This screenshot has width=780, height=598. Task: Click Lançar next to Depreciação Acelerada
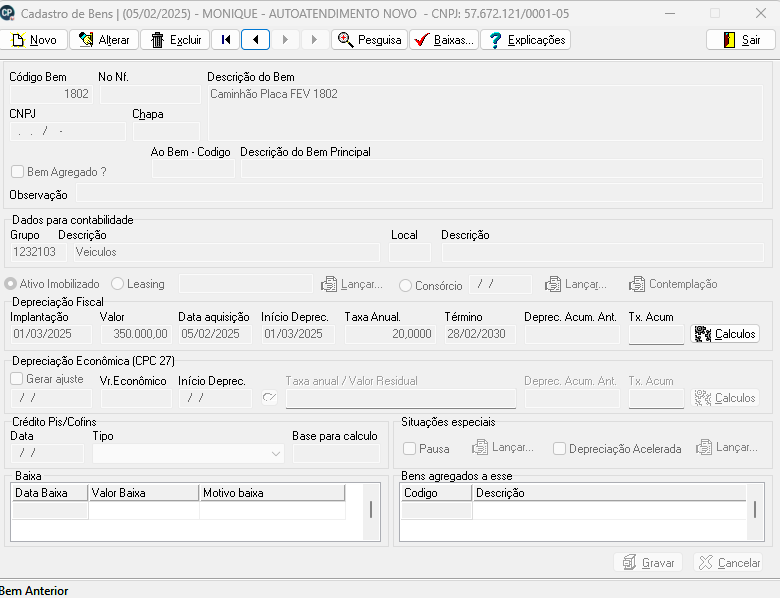pyautogui.click(x=726, y=448)
